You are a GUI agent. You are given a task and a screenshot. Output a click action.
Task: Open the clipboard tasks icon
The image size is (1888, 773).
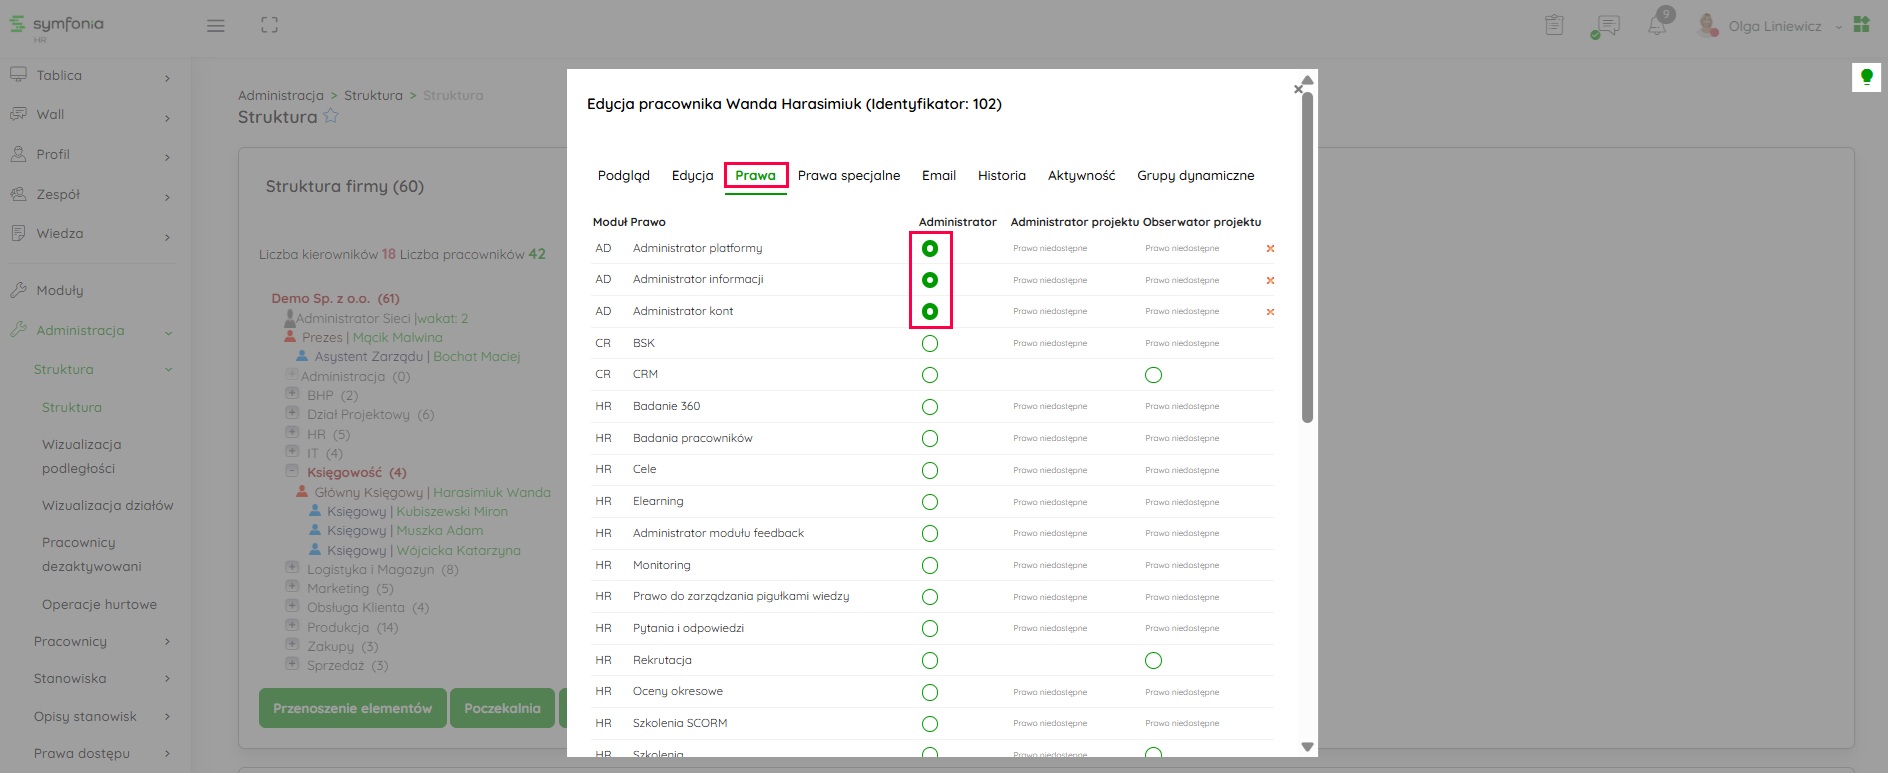click(1554, 26)
